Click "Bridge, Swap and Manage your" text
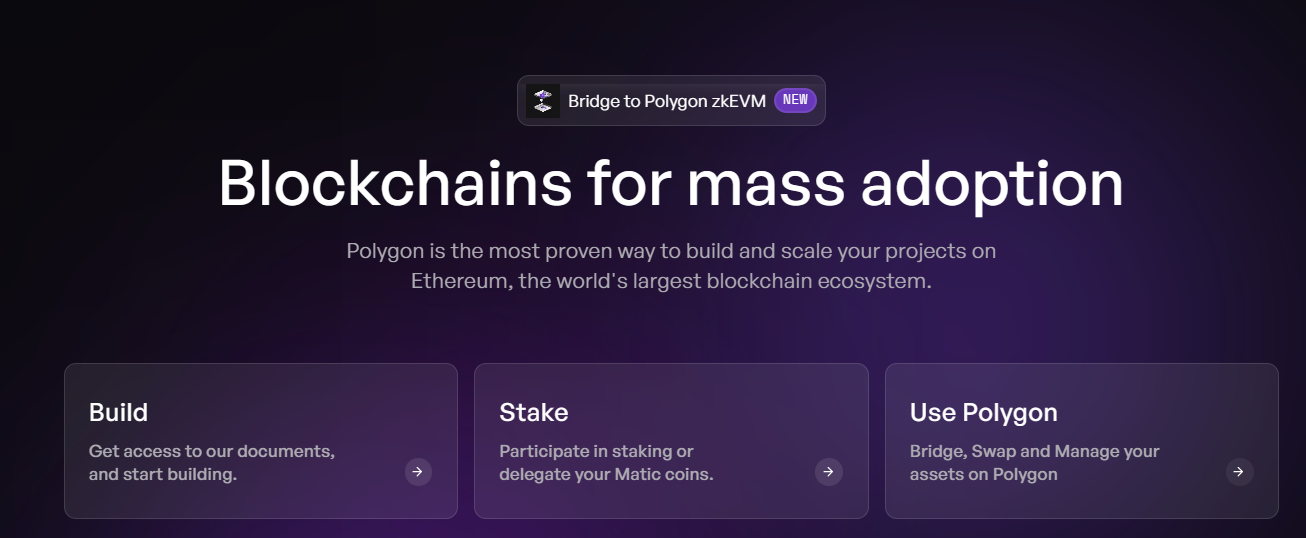The width and height of the screenshot is (1306, 538). [1034, 451]
